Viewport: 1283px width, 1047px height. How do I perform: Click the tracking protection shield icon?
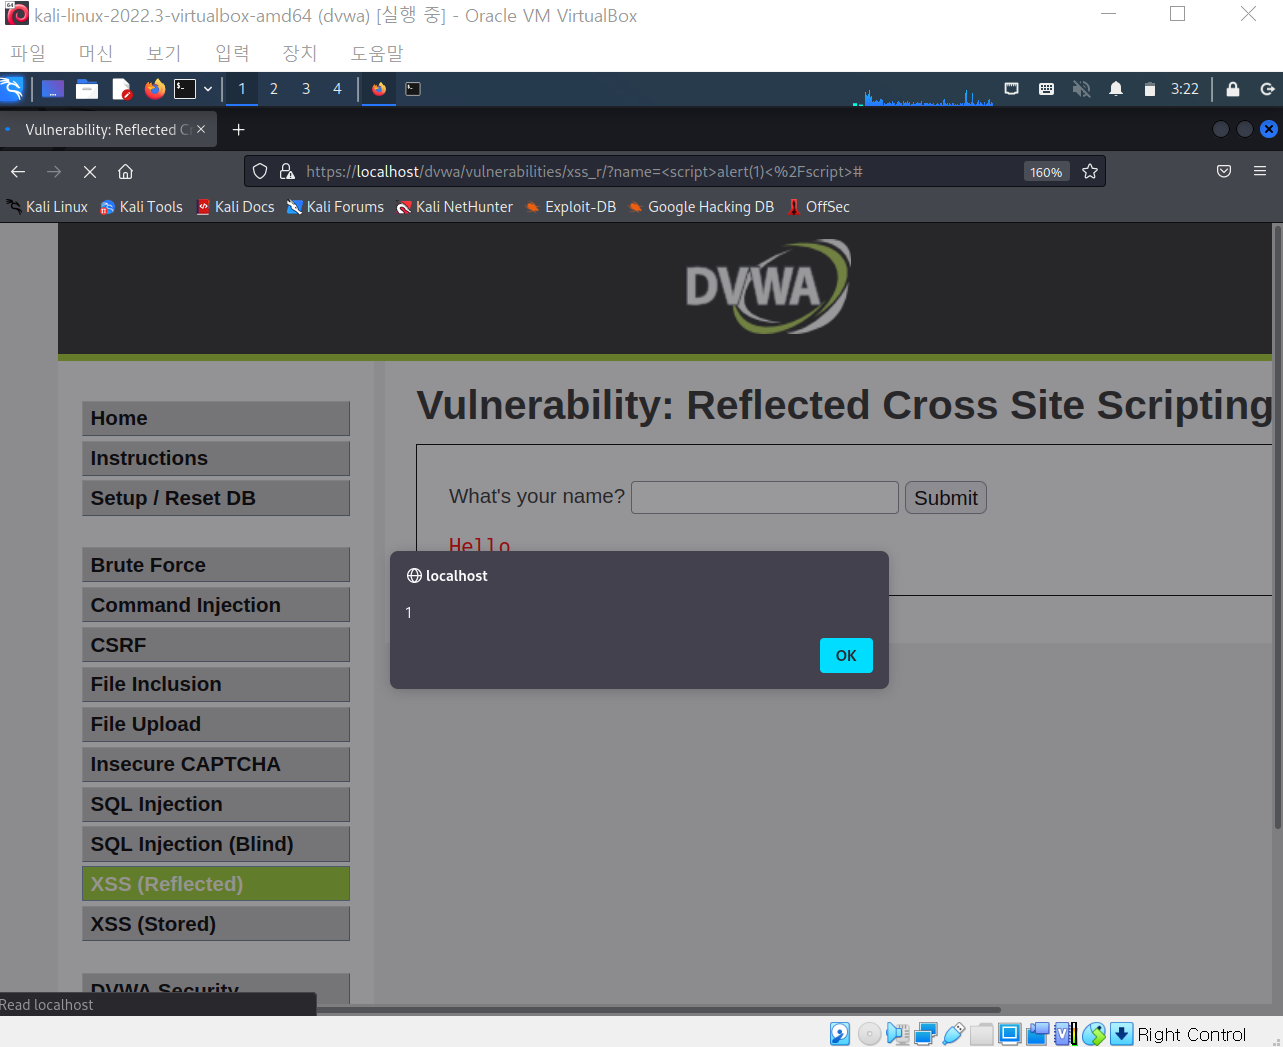[x=260, y=172]
